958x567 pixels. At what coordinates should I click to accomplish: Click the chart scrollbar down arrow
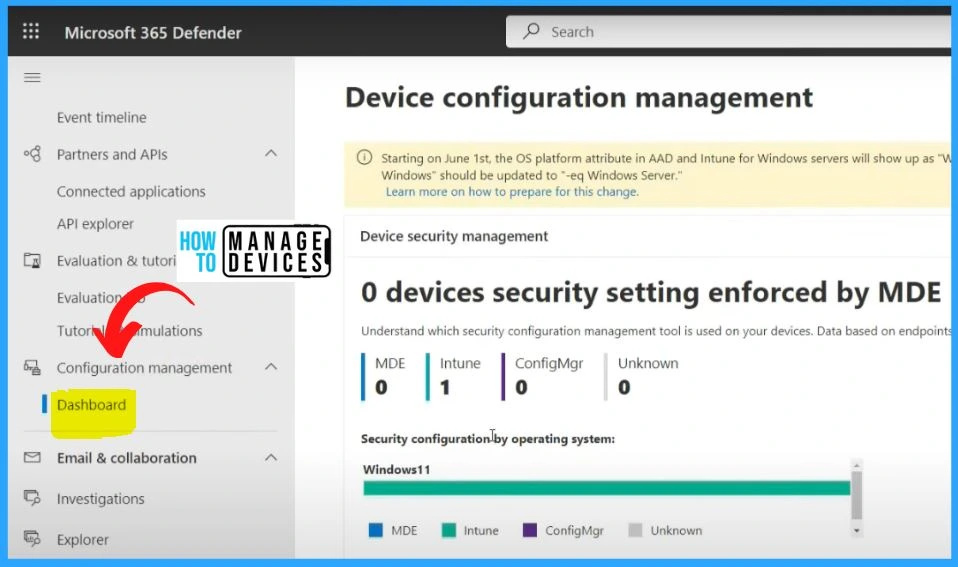pos(857,530)
